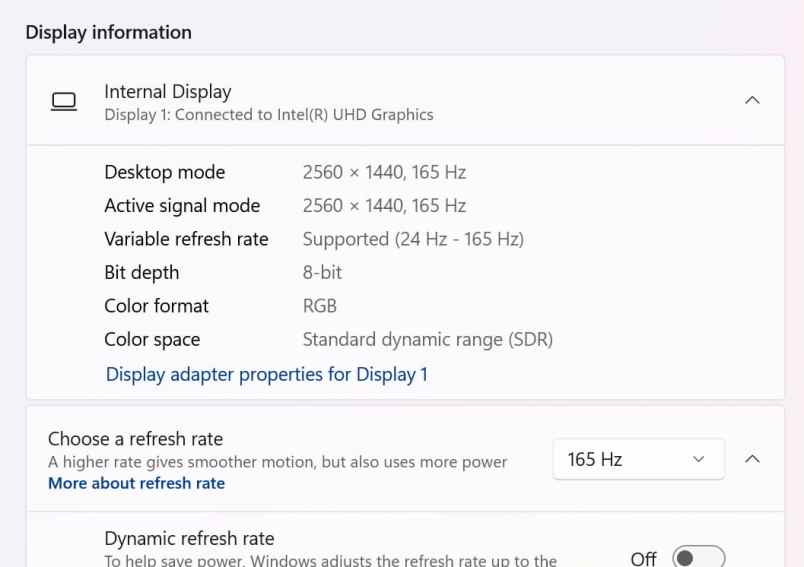Click the Choose a refresh rate title
Image resolution: width=804 pixels, height=567 pixels.
(135, 439)
